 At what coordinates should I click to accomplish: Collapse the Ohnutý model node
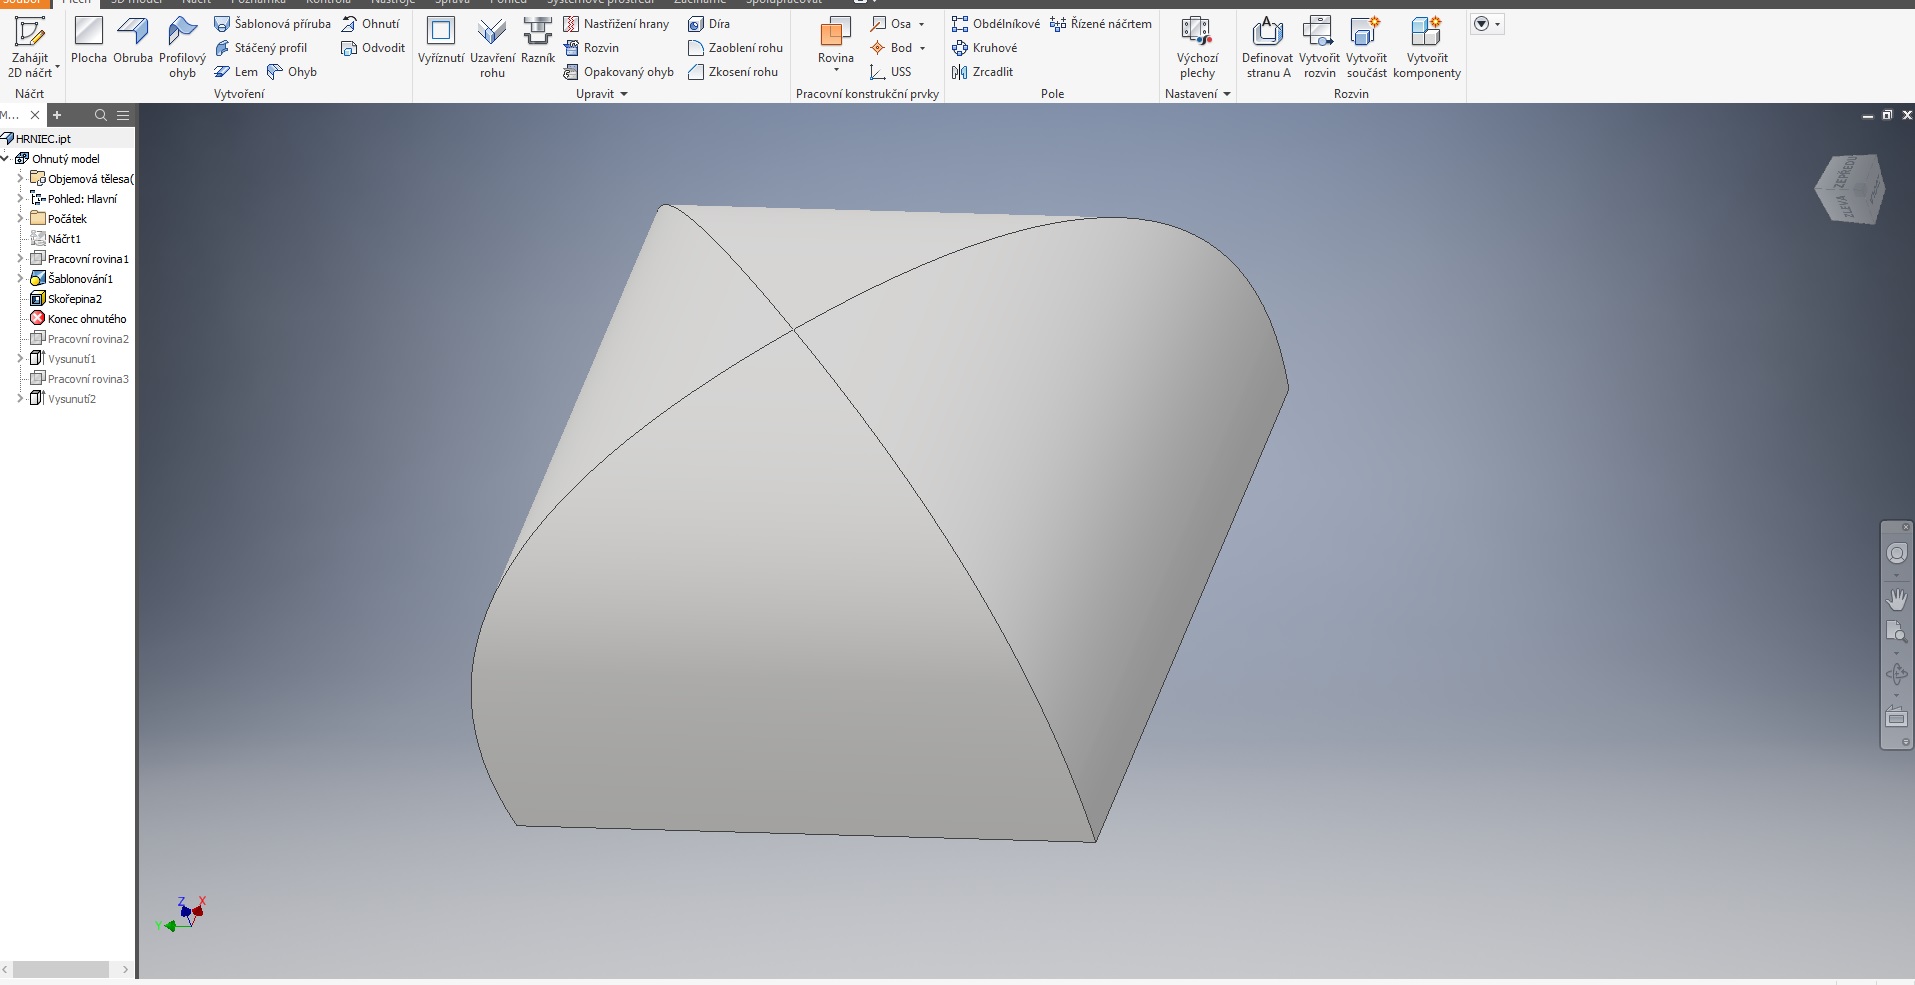point(5,158)
